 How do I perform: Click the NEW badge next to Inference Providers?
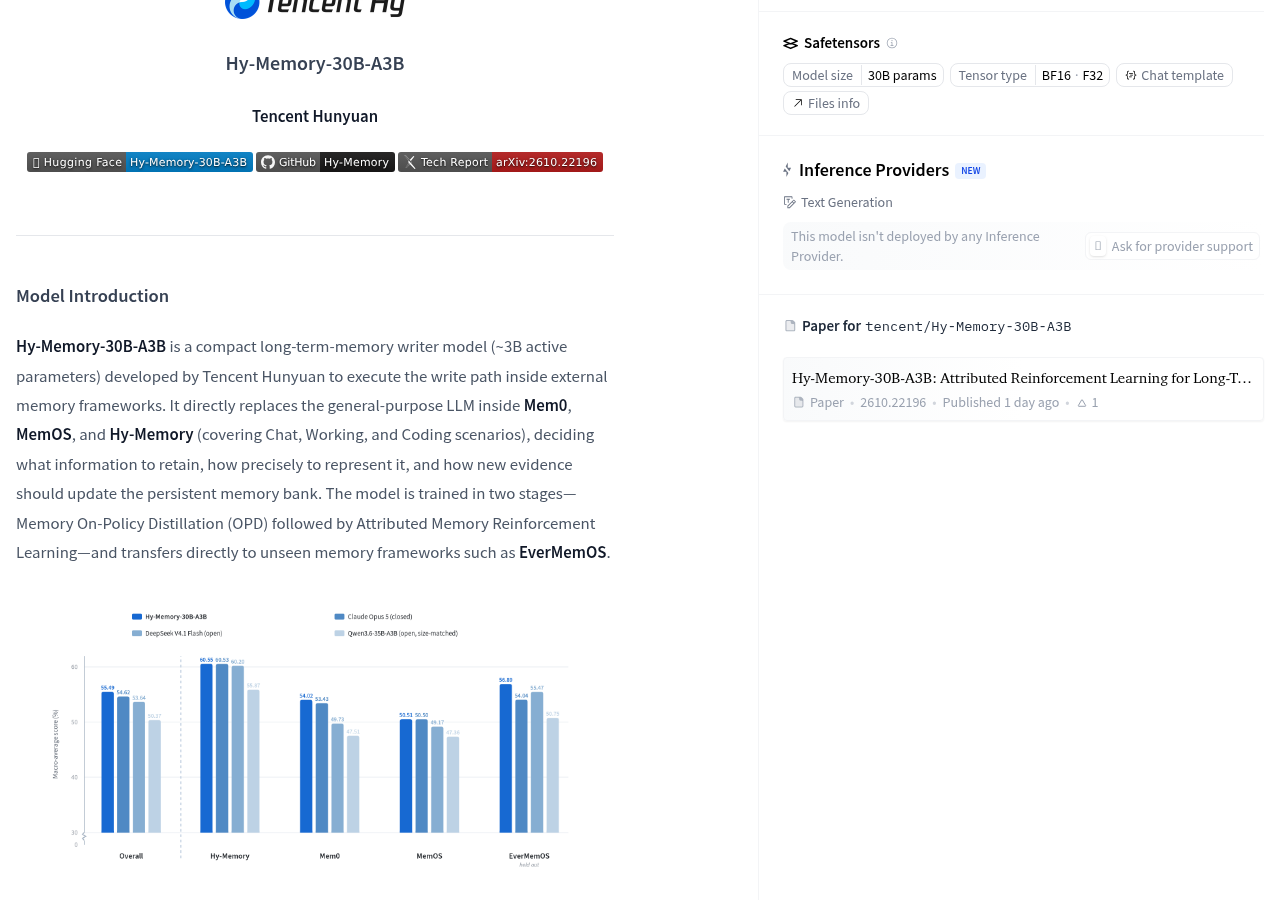[x=970, y=171]
